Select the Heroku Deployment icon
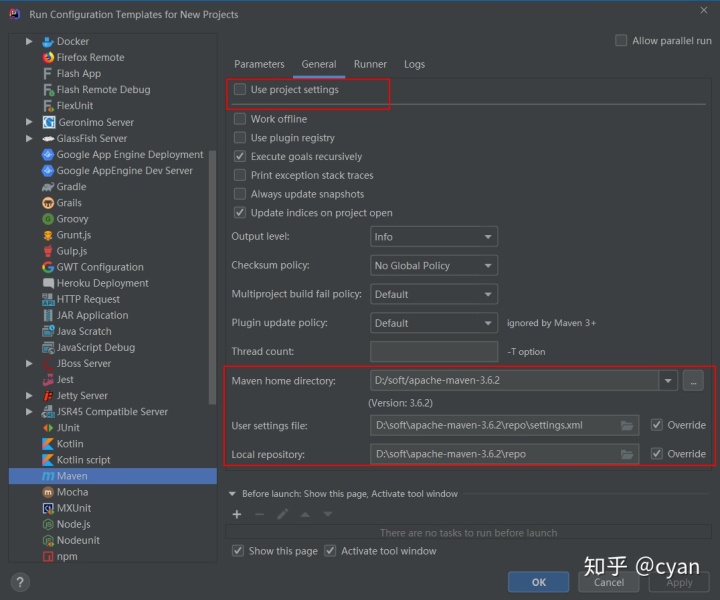This screenshot has height=600, width=720. [48, 283]
